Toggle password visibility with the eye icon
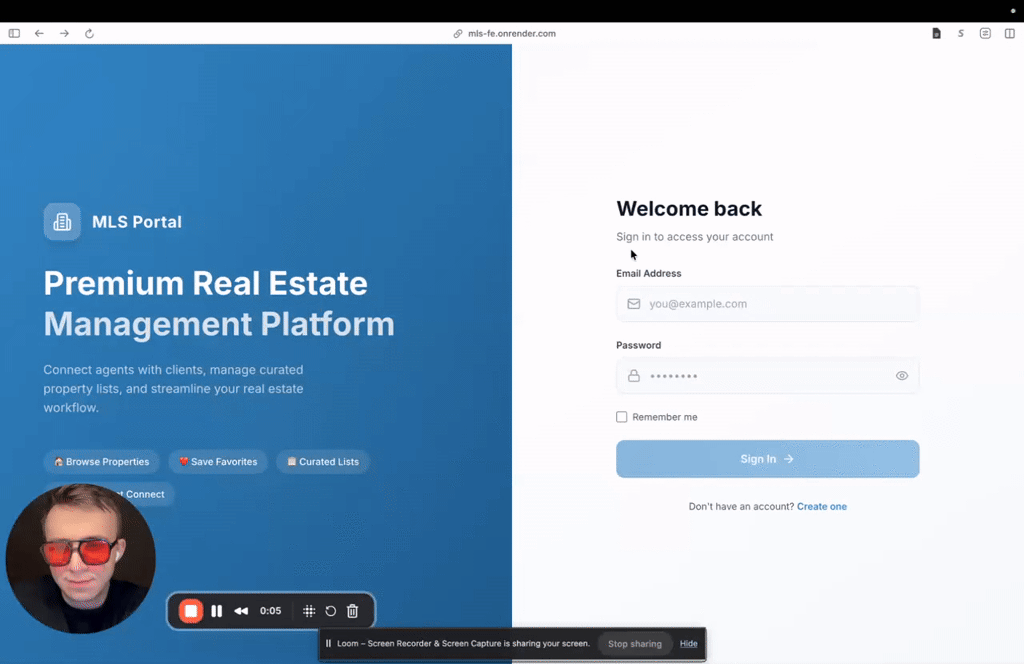The width and height of the screenshot is (1024, 664). click(x=901, y=375)
